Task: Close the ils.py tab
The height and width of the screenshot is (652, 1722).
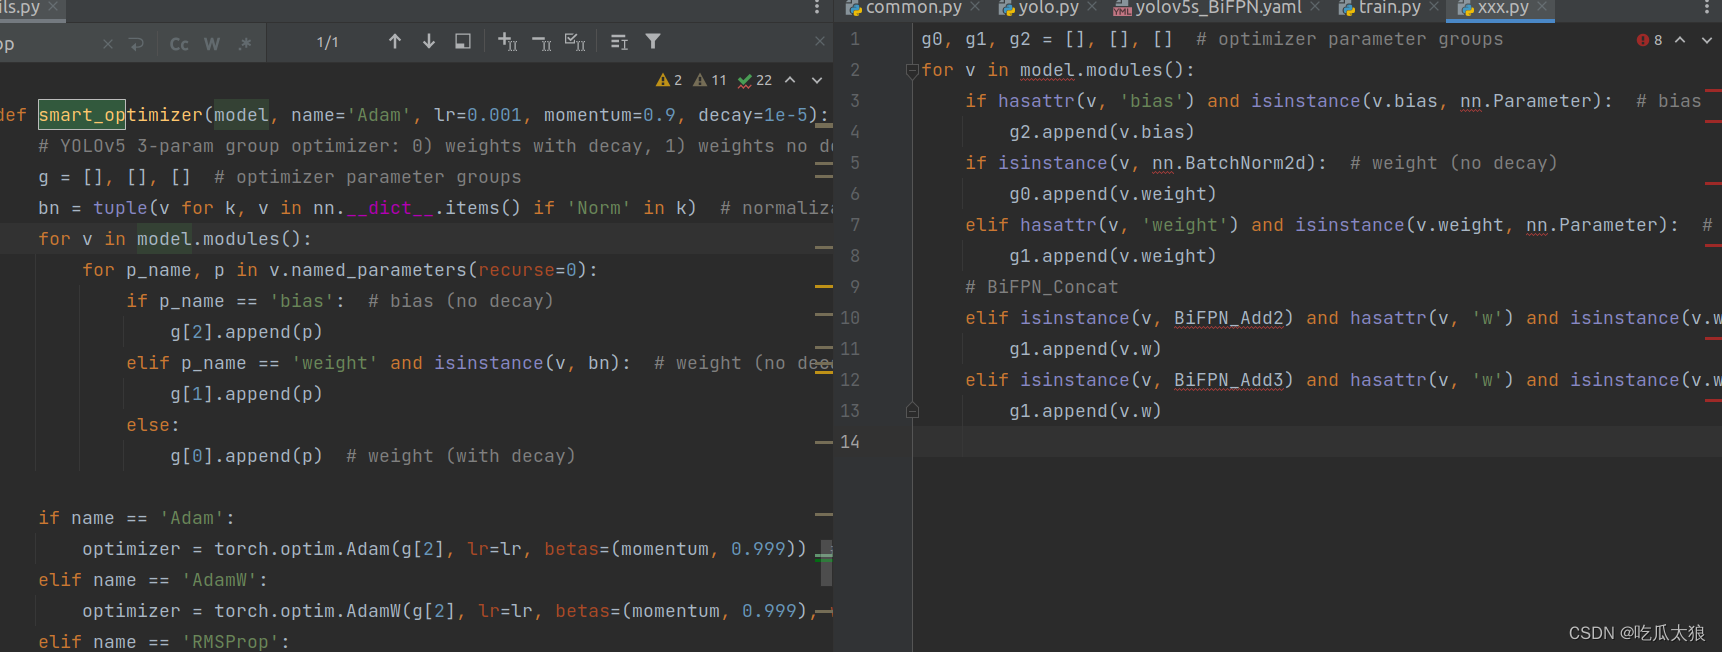Action: coord(54,7)
